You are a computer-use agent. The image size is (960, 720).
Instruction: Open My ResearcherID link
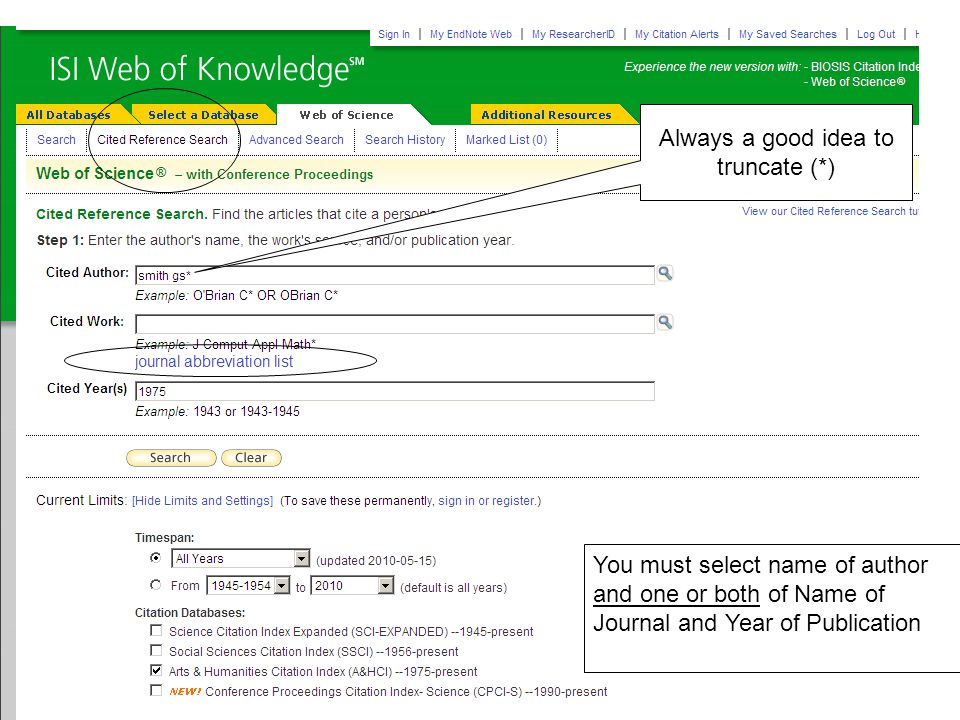click(573, 34)
